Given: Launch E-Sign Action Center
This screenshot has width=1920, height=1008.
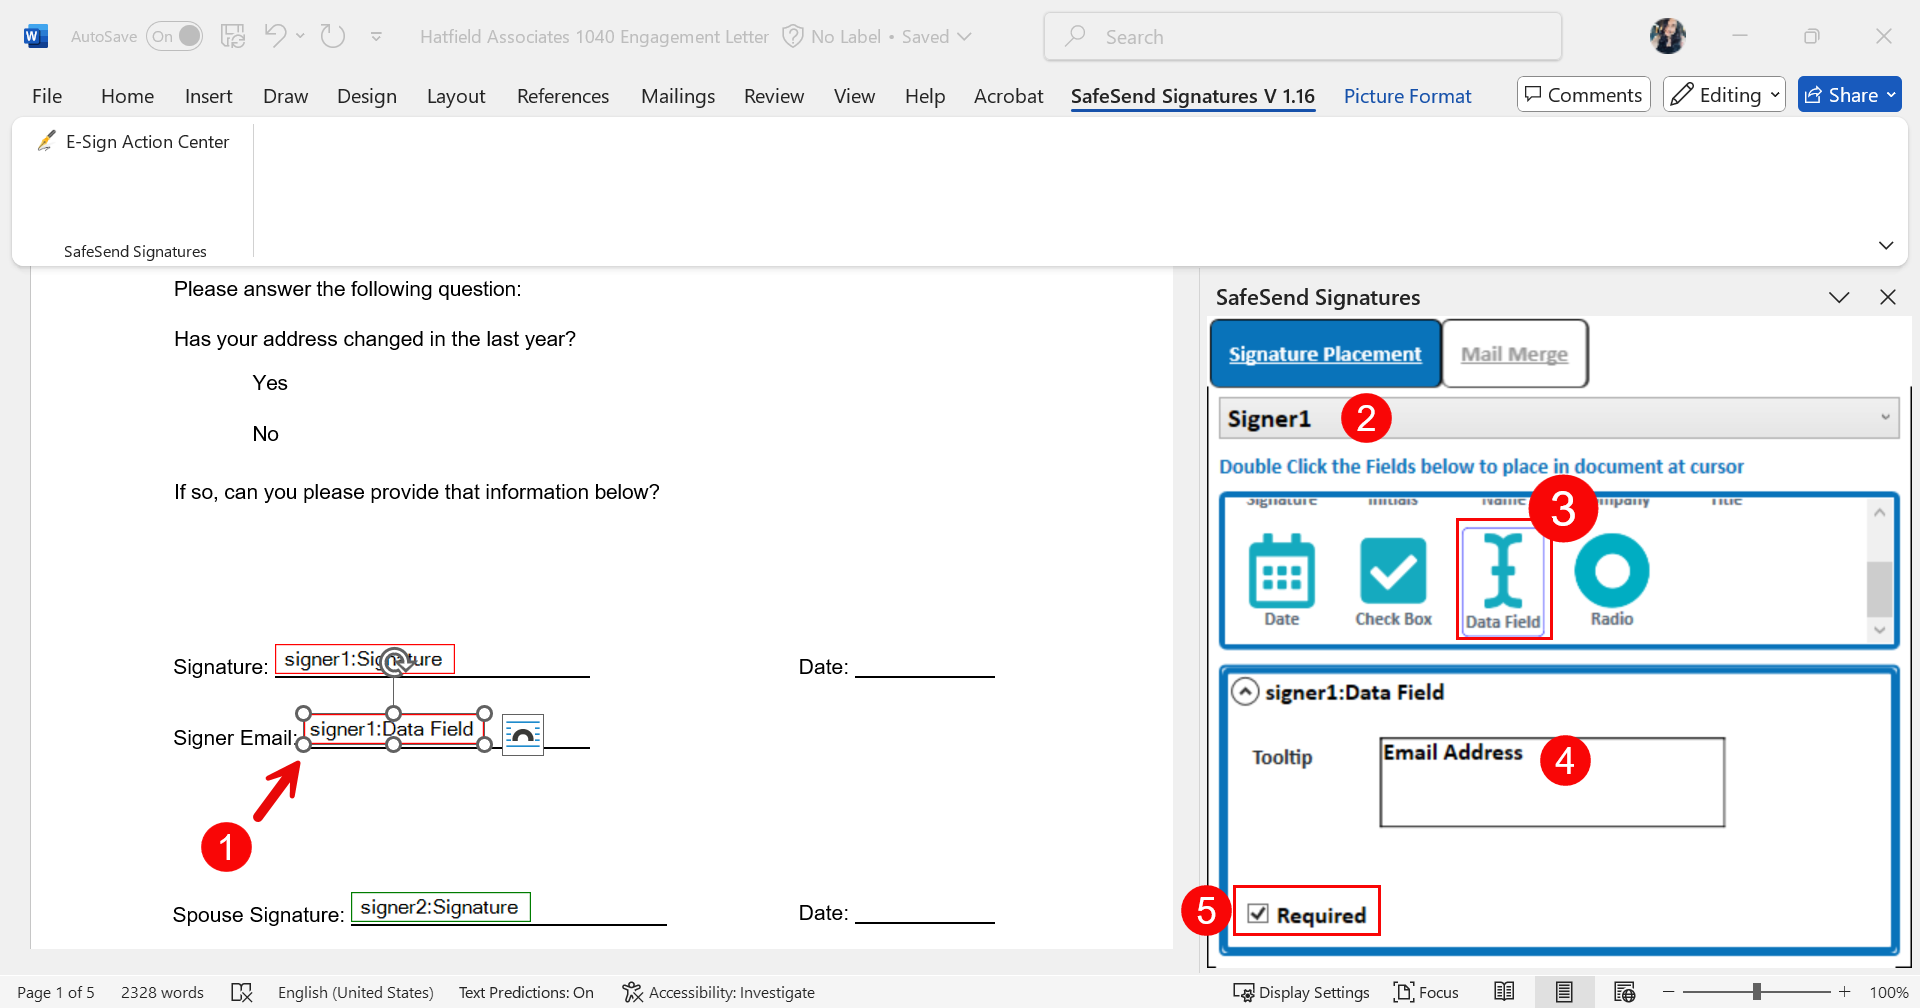Looking at the screenshot, I should (x=133, y=142).
